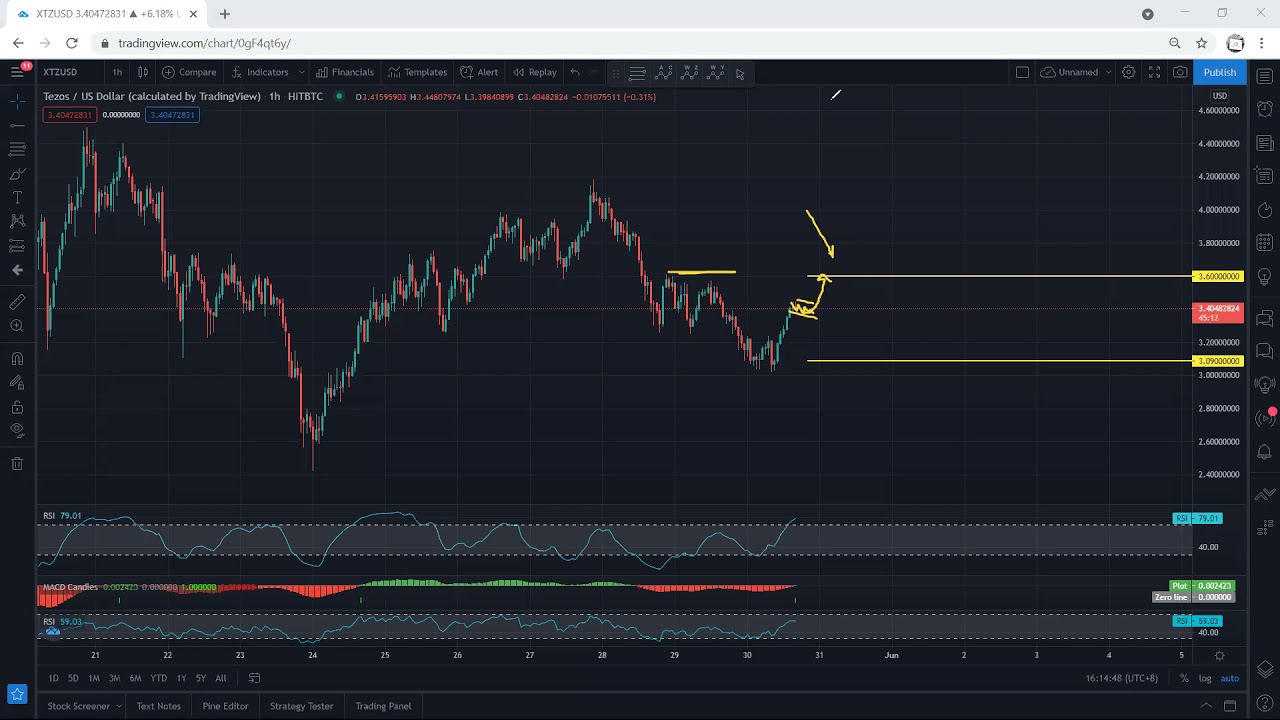Open the layout selection square icon
The image size is (1280, 720).
click(1022, 72)
